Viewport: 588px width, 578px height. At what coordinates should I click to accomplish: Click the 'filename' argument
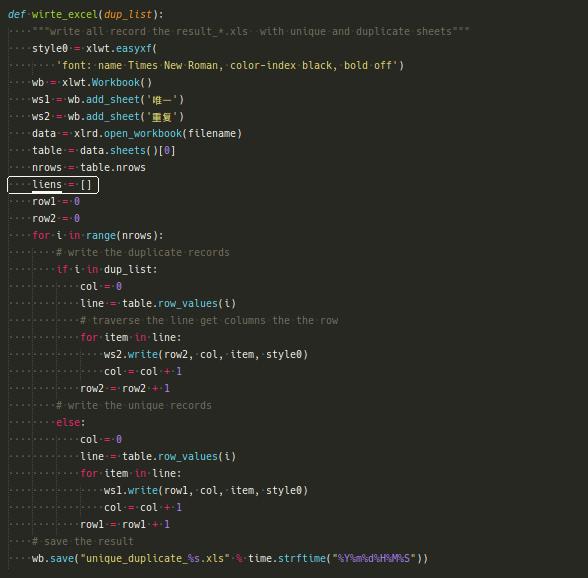(x=212, y=133)
